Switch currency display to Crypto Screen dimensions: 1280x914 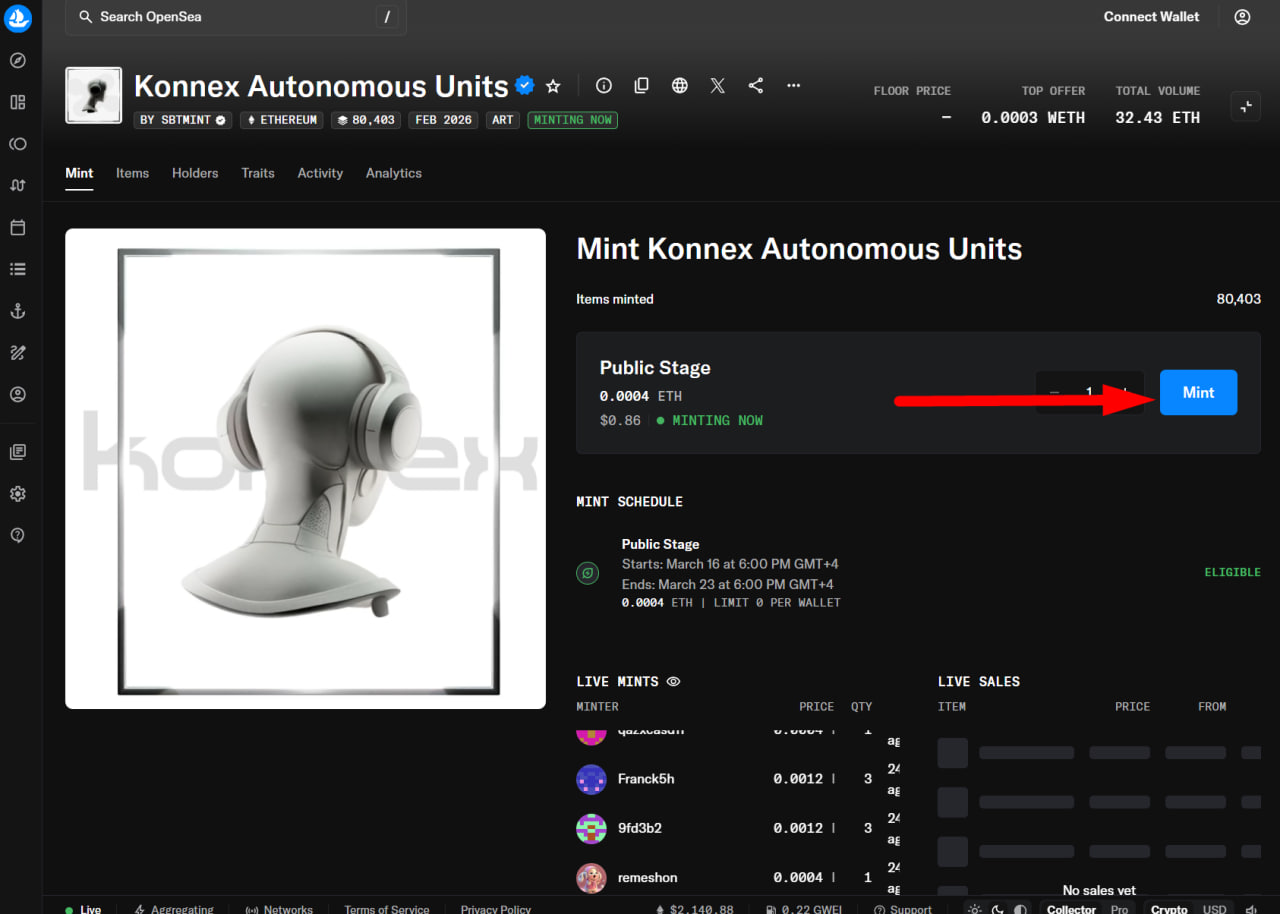click(1169, 909)
